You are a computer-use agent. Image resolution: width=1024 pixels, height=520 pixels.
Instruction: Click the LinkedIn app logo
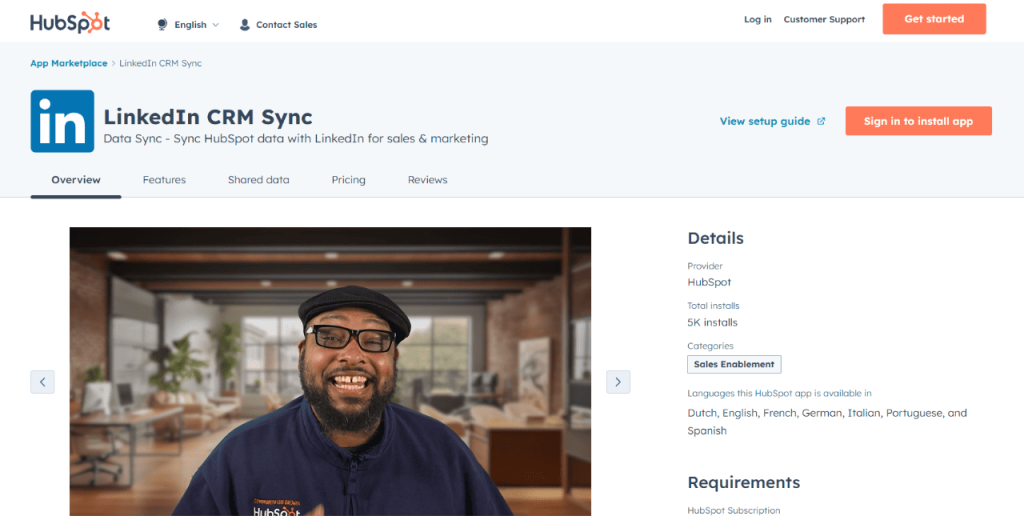tap(62, 122)
